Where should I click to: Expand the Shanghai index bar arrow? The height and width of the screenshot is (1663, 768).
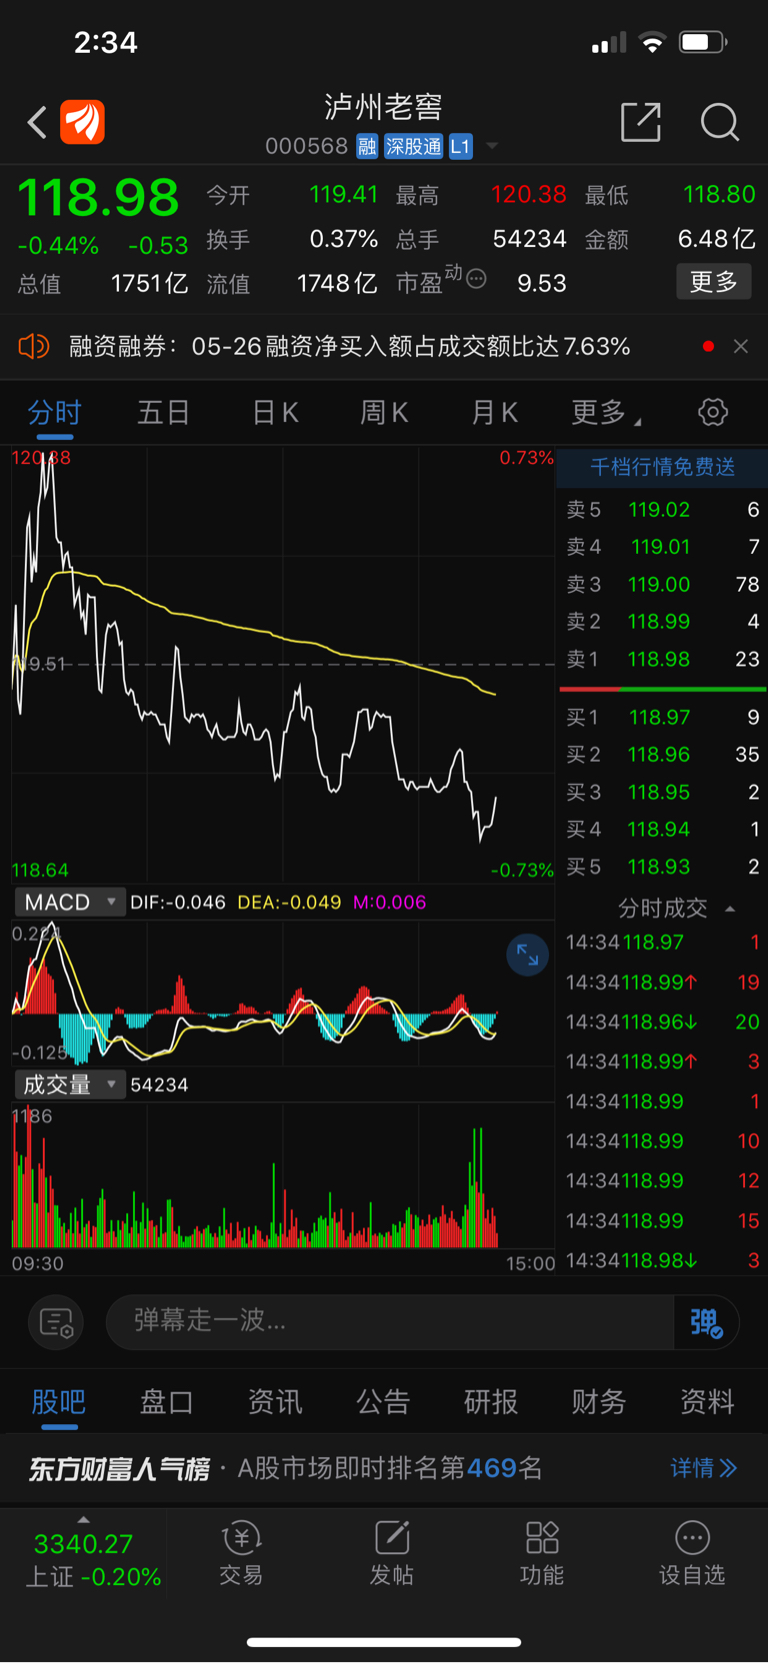pyautogui.click(x=83, y=1519)
